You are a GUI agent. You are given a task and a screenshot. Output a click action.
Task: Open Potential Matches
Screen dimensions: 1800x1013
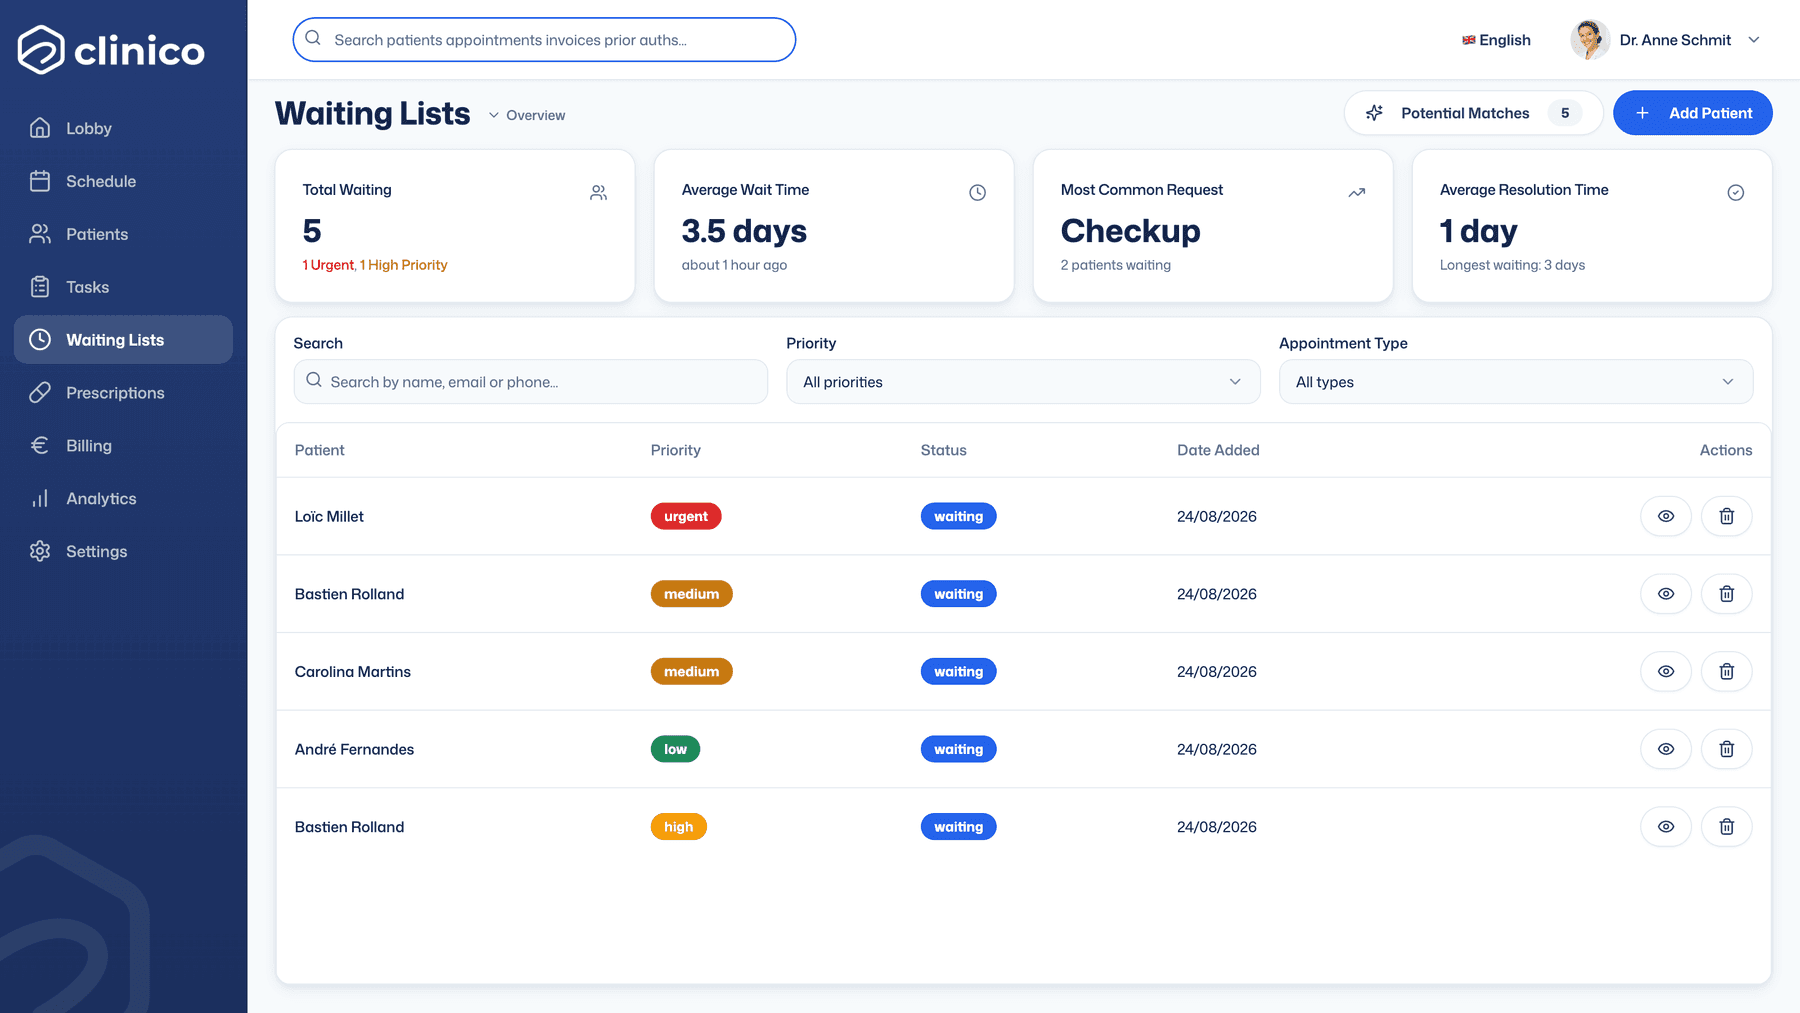pos(1473,113)
